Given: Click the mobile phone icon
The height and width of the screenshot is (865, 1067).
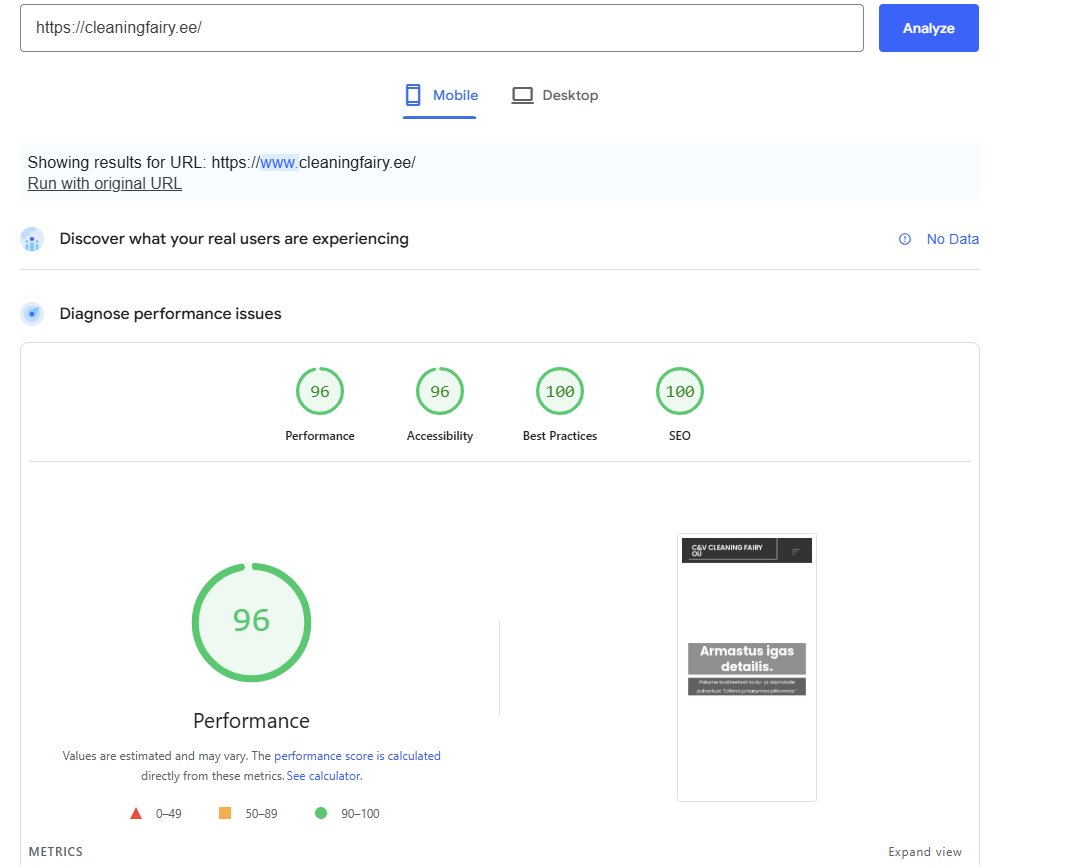Looking at the screenshot, I should pyautogui.click(x=413, y=95).
